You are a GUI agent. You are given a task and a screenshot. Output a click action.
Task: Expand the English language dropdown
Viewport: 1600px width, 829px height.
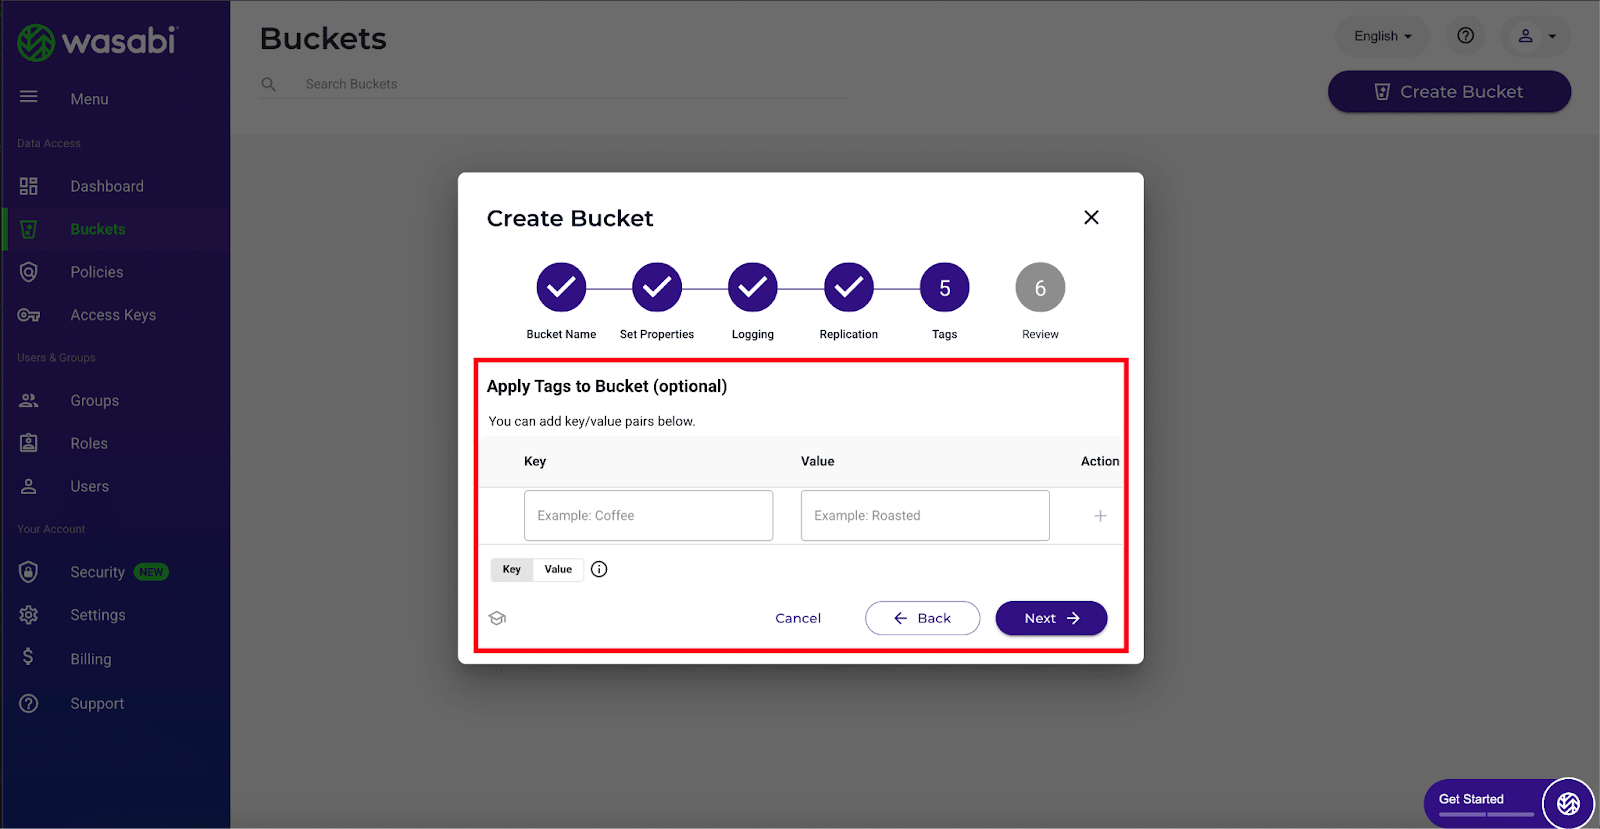(1383, 36)
